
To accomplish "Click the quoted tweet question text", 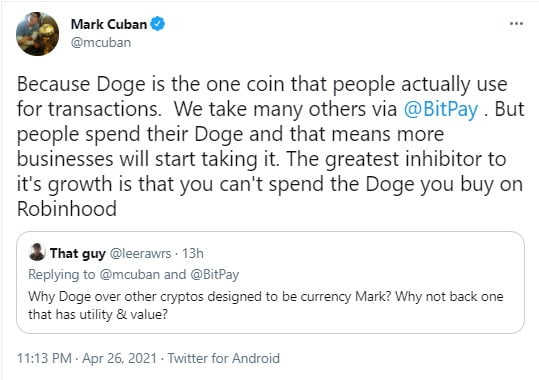I will tap(266, 305).
